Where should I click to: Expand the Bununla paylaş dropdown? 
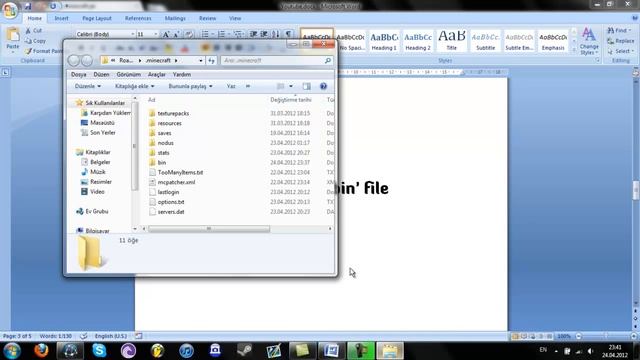[x=190, y=86]
